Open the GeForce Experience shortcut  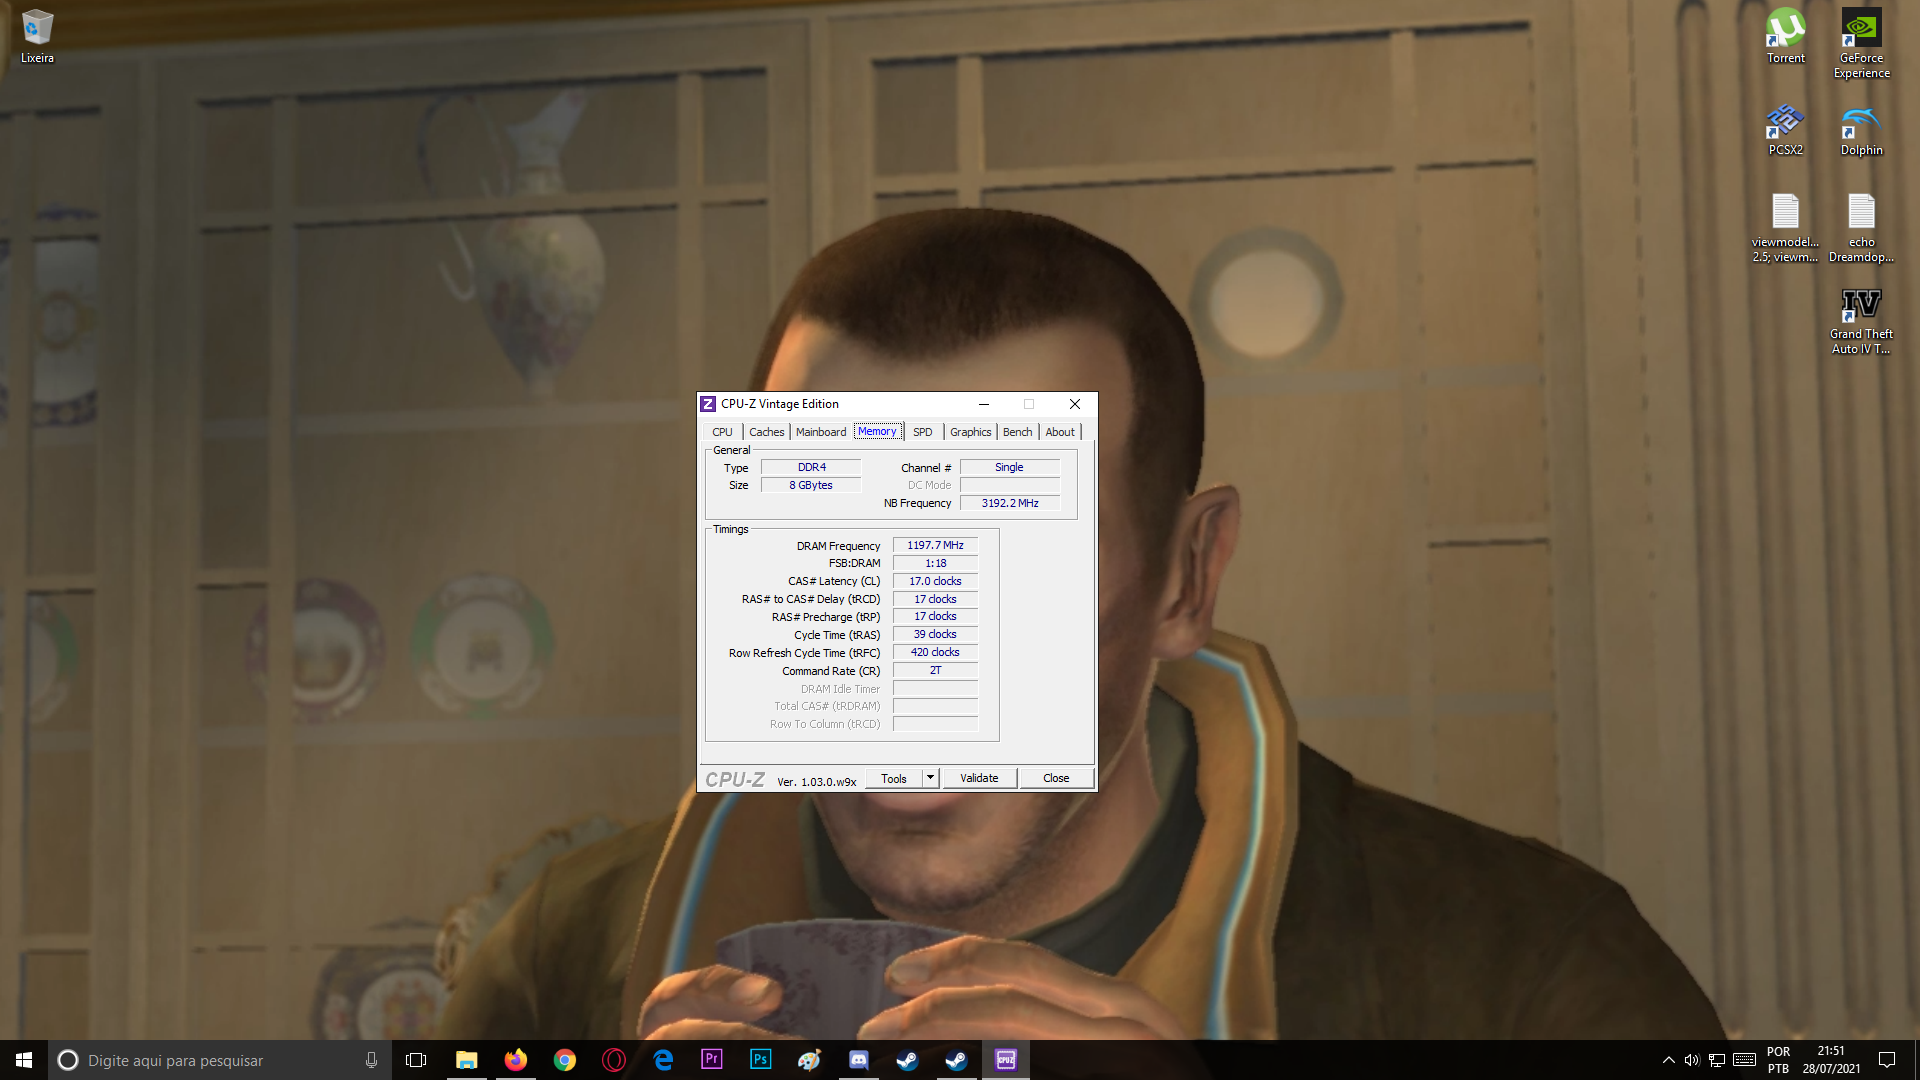(1861, 43)
